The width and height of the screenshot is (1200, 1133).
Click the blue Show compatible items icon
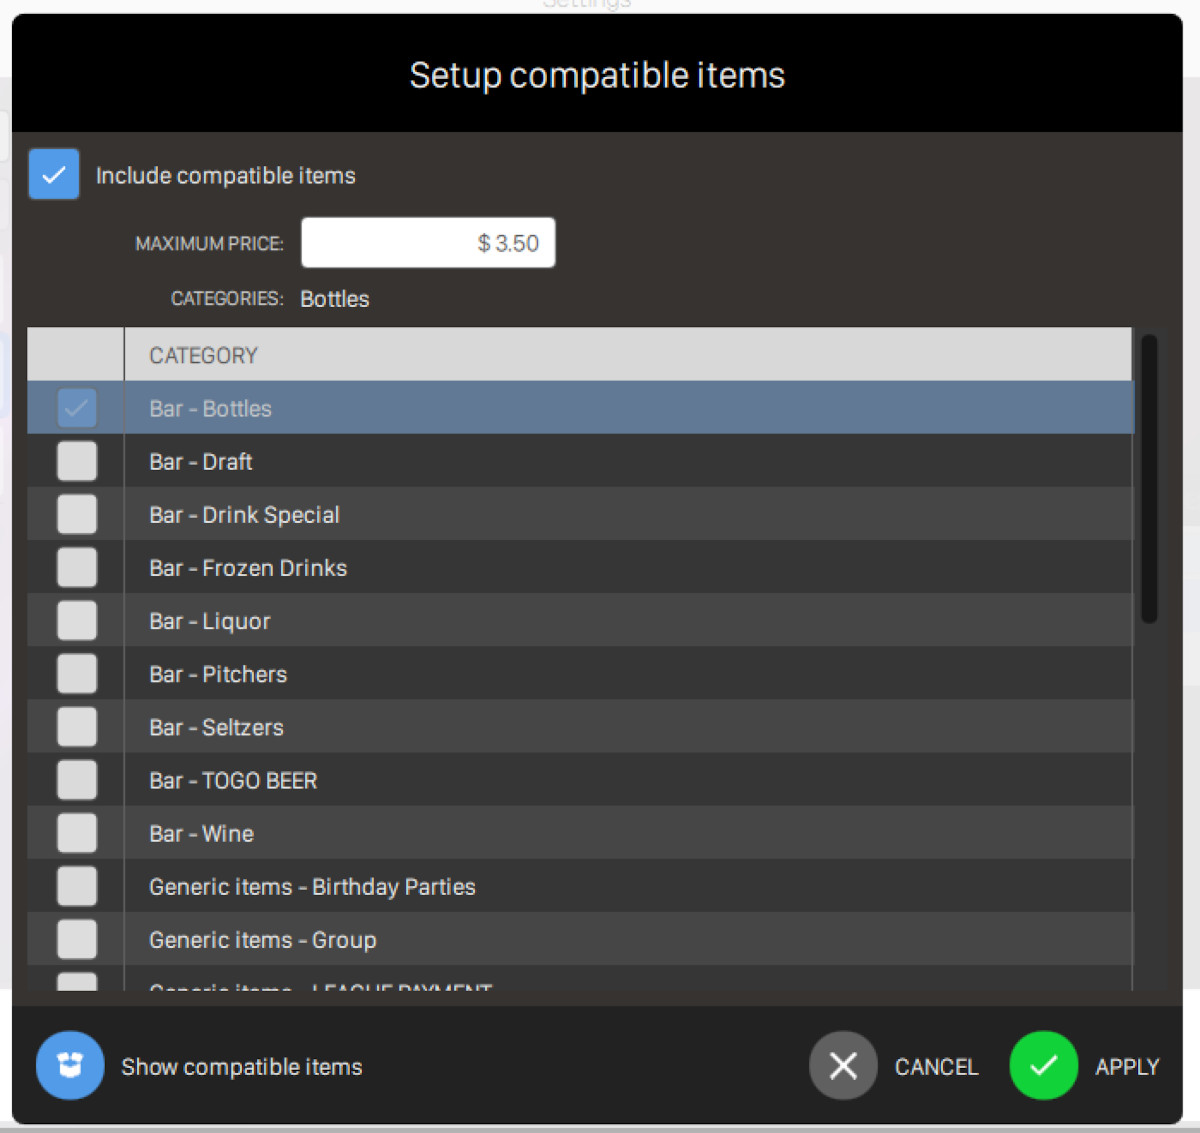(x=70, y=1066)
